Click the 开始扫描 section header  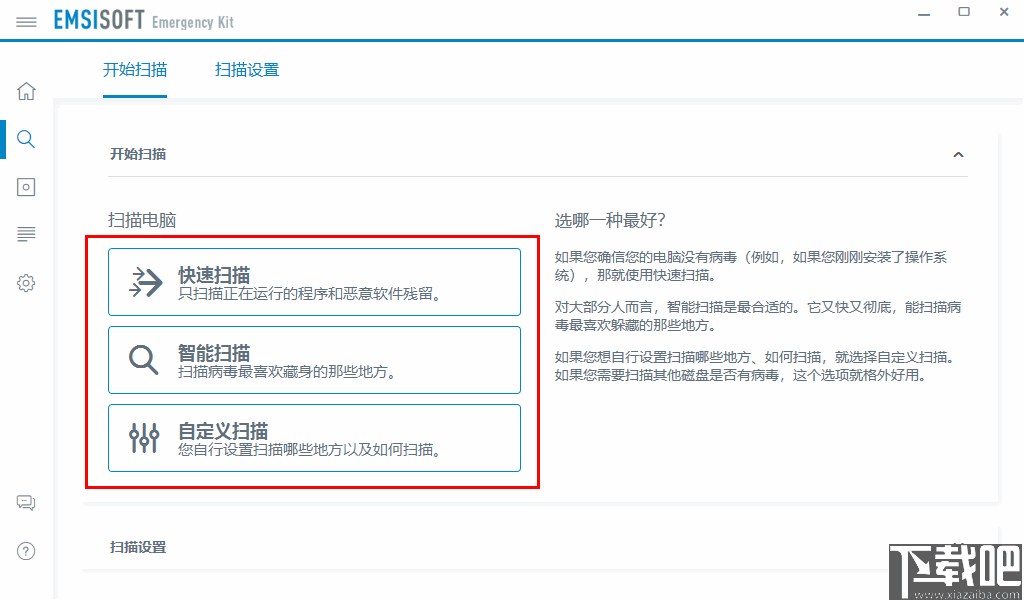point(138,154)
